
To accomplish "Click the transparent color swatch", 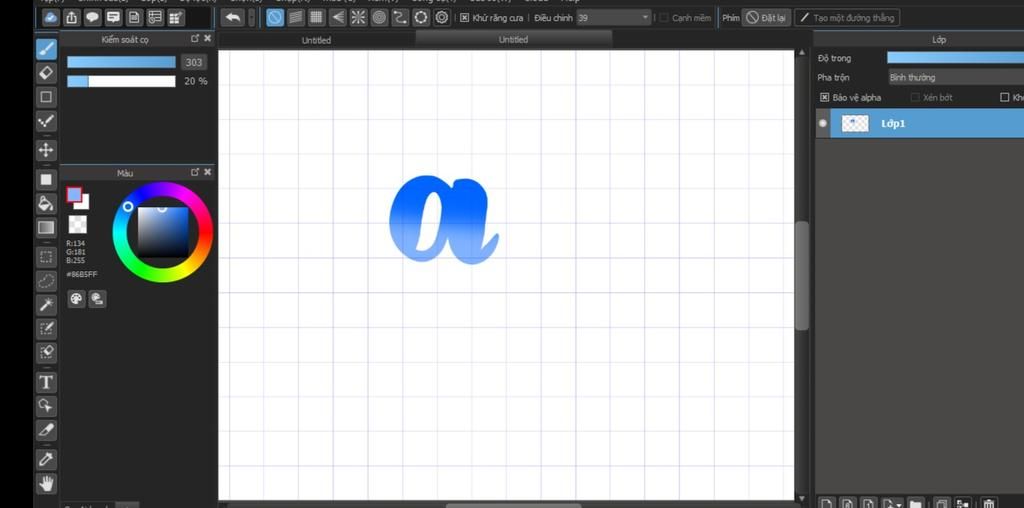I will 78,225.
